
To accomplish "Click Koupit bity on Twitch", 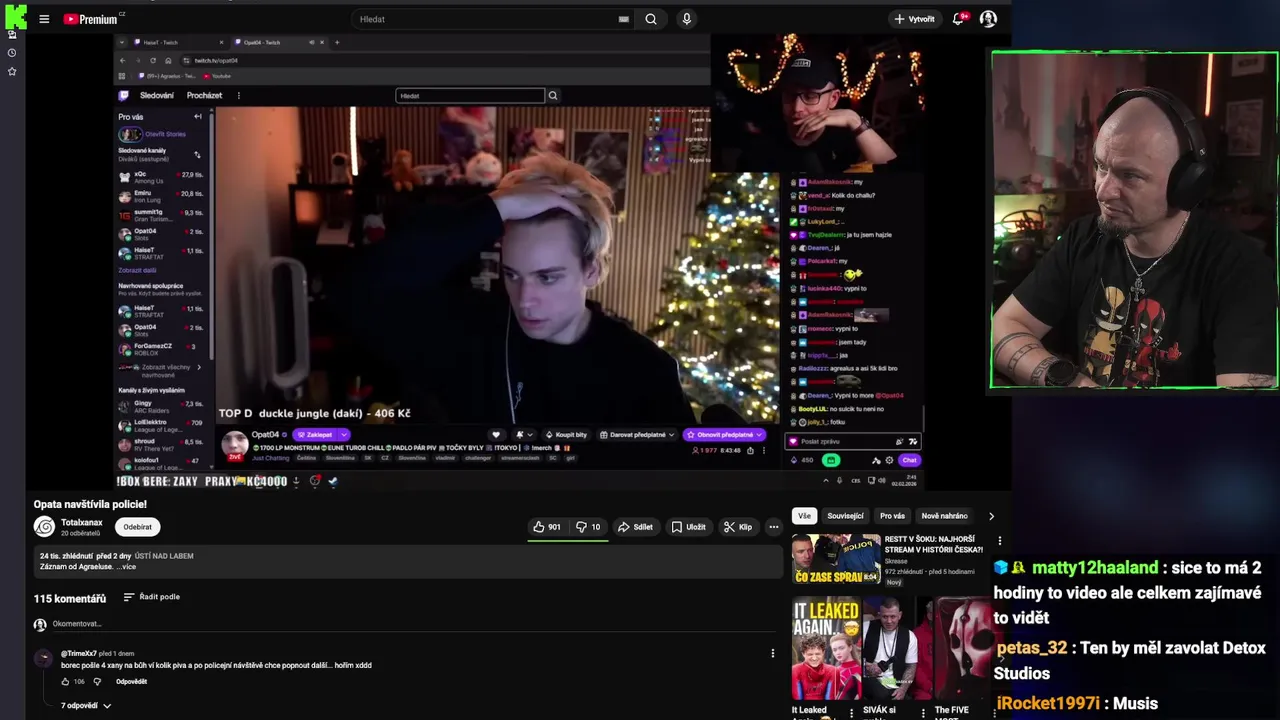I will (x=567, y=435).
